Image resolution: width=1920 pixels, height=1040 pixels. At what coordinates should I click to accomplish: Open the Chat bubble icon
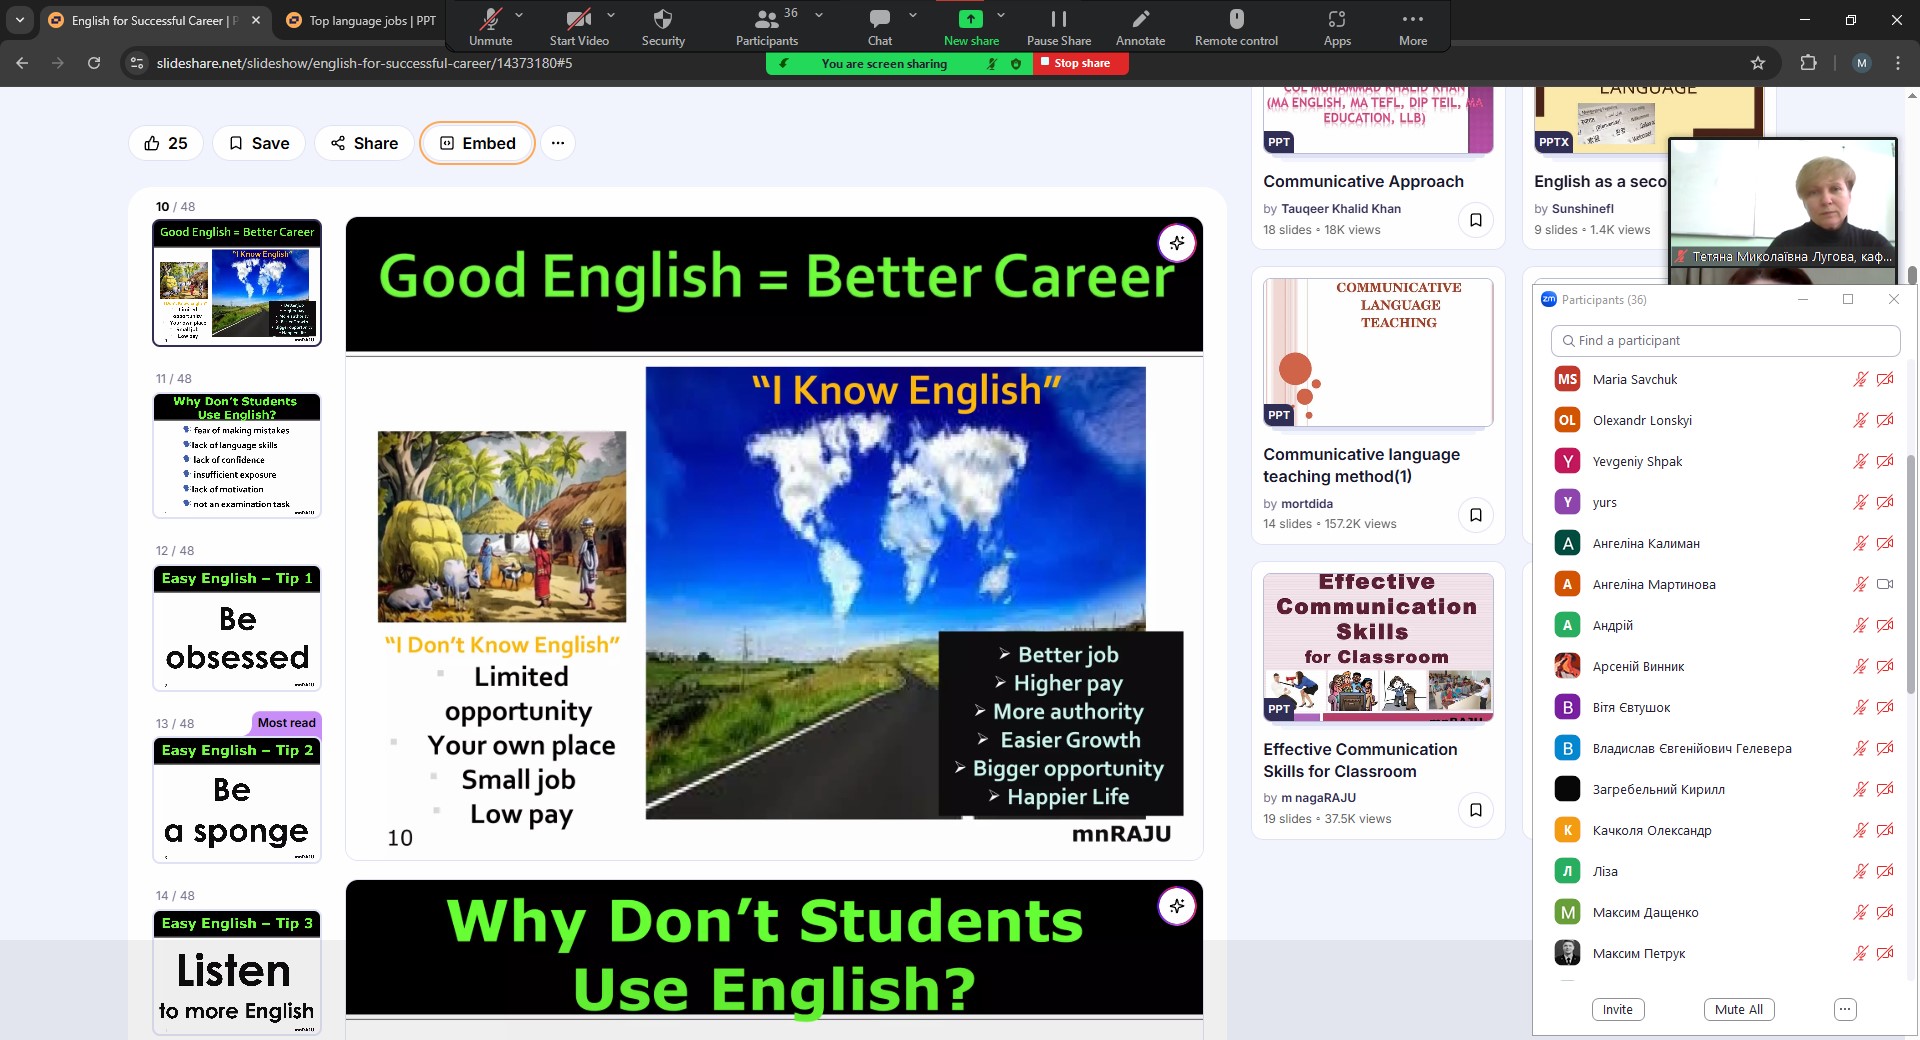click(880, 20)
